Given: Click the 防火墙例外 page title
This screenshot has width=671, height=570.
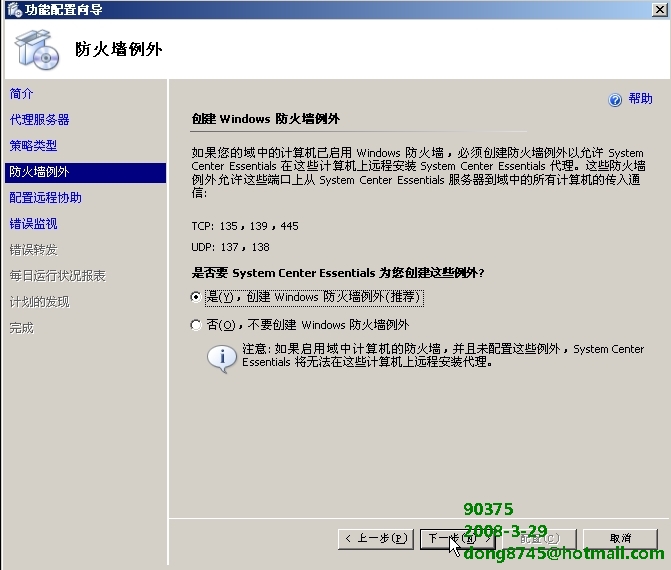Looking at the screenshot, I should coord(119,50).
